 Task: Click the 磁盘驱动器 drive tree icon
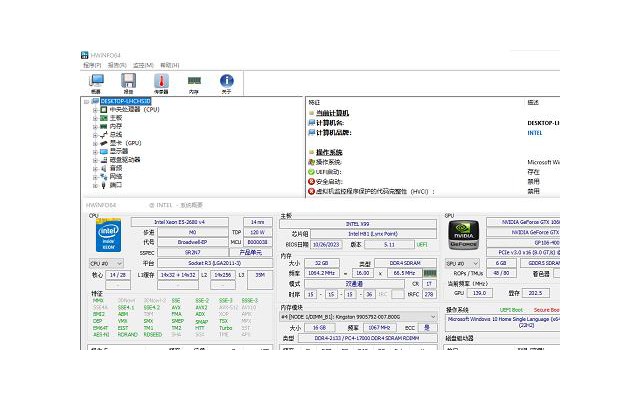point(104,160)
